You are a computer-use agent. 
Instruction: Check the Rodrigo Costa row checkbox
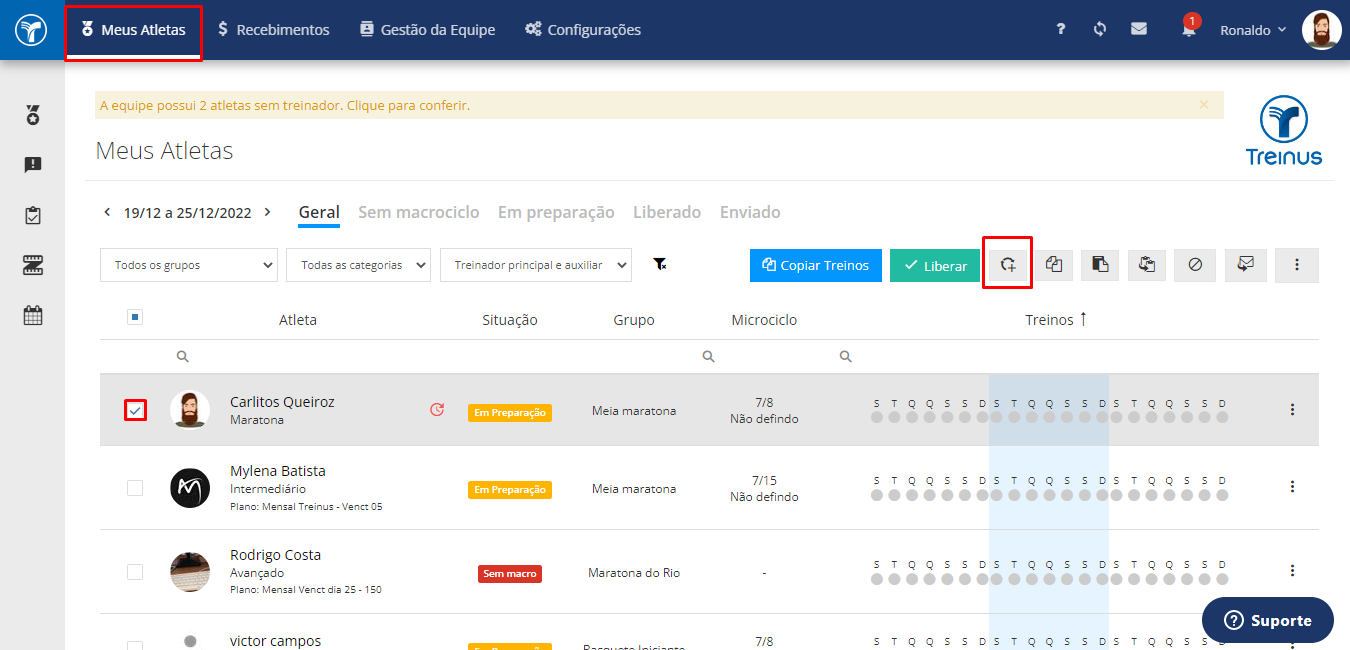click(135, 572)
